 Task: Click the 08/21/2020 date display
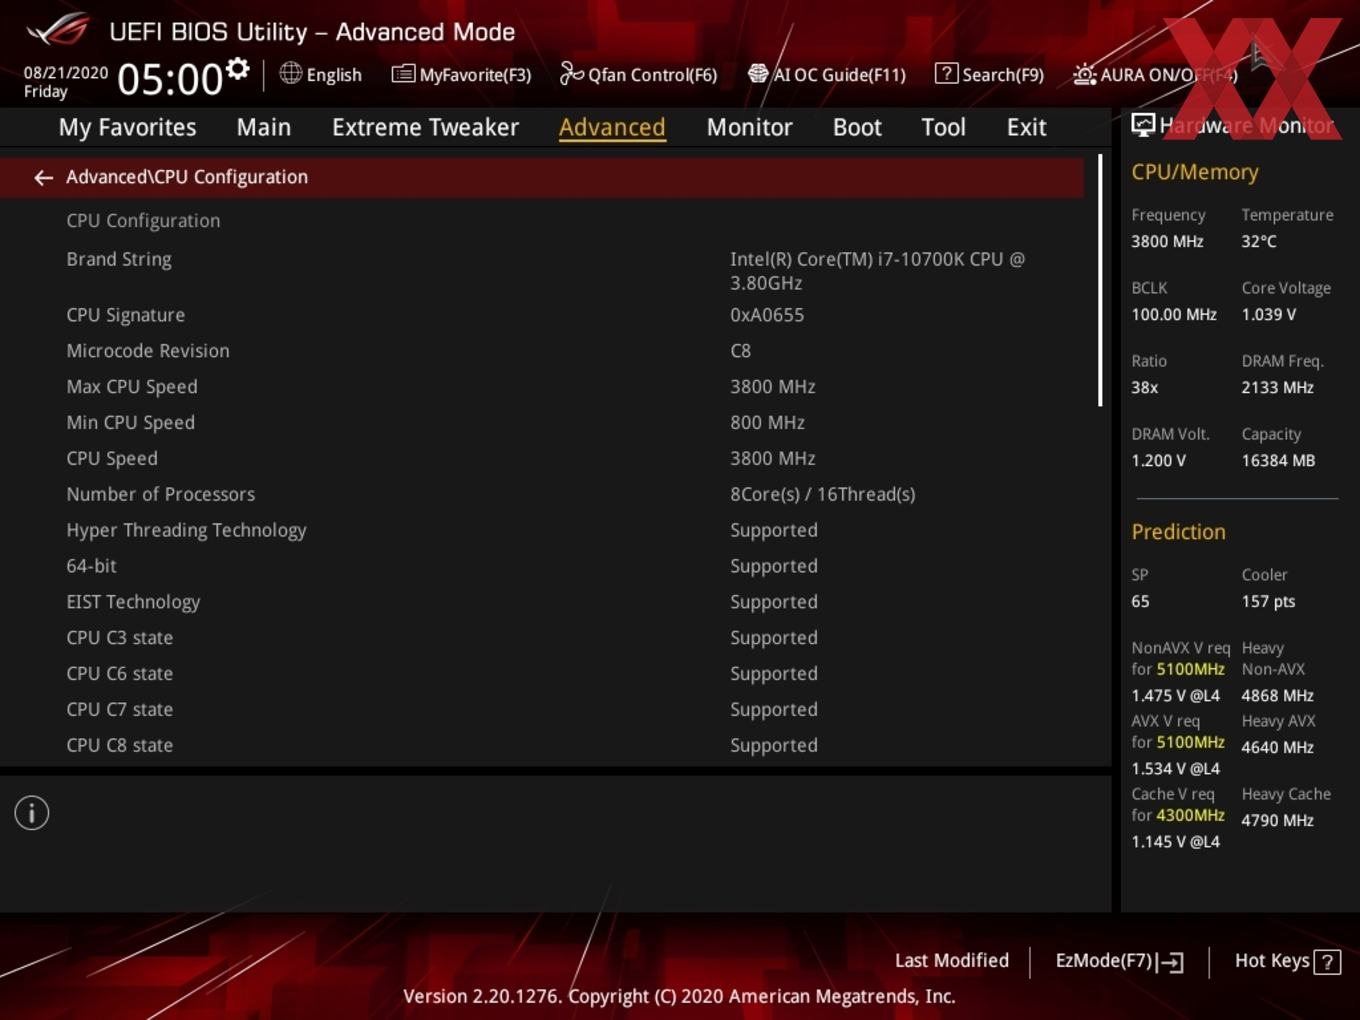pyautogui.click(x=66, y=73)
